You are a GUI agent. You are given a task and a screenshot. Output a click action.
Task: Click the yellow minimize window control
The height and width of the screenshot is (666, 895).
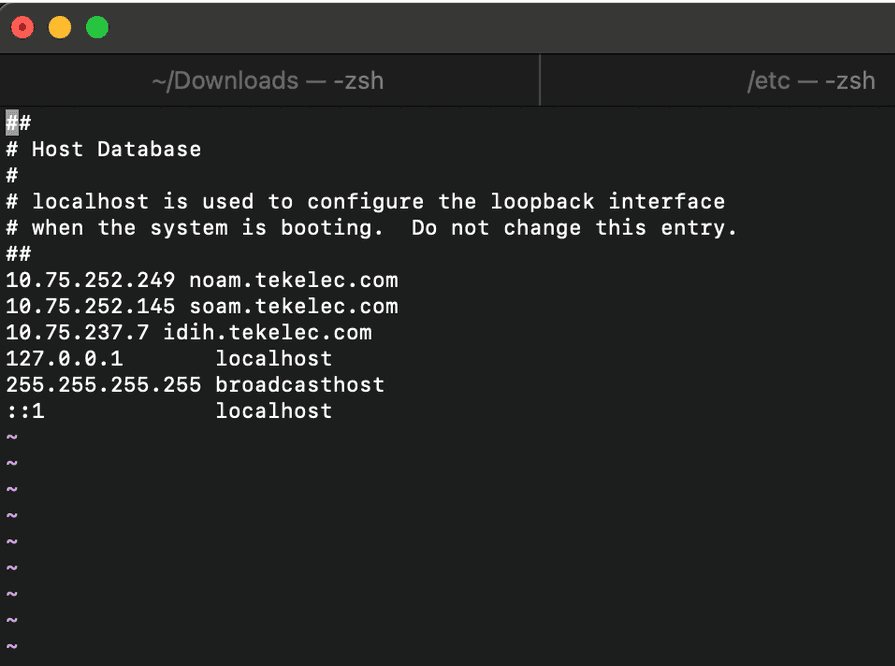(x=59, y=27)
